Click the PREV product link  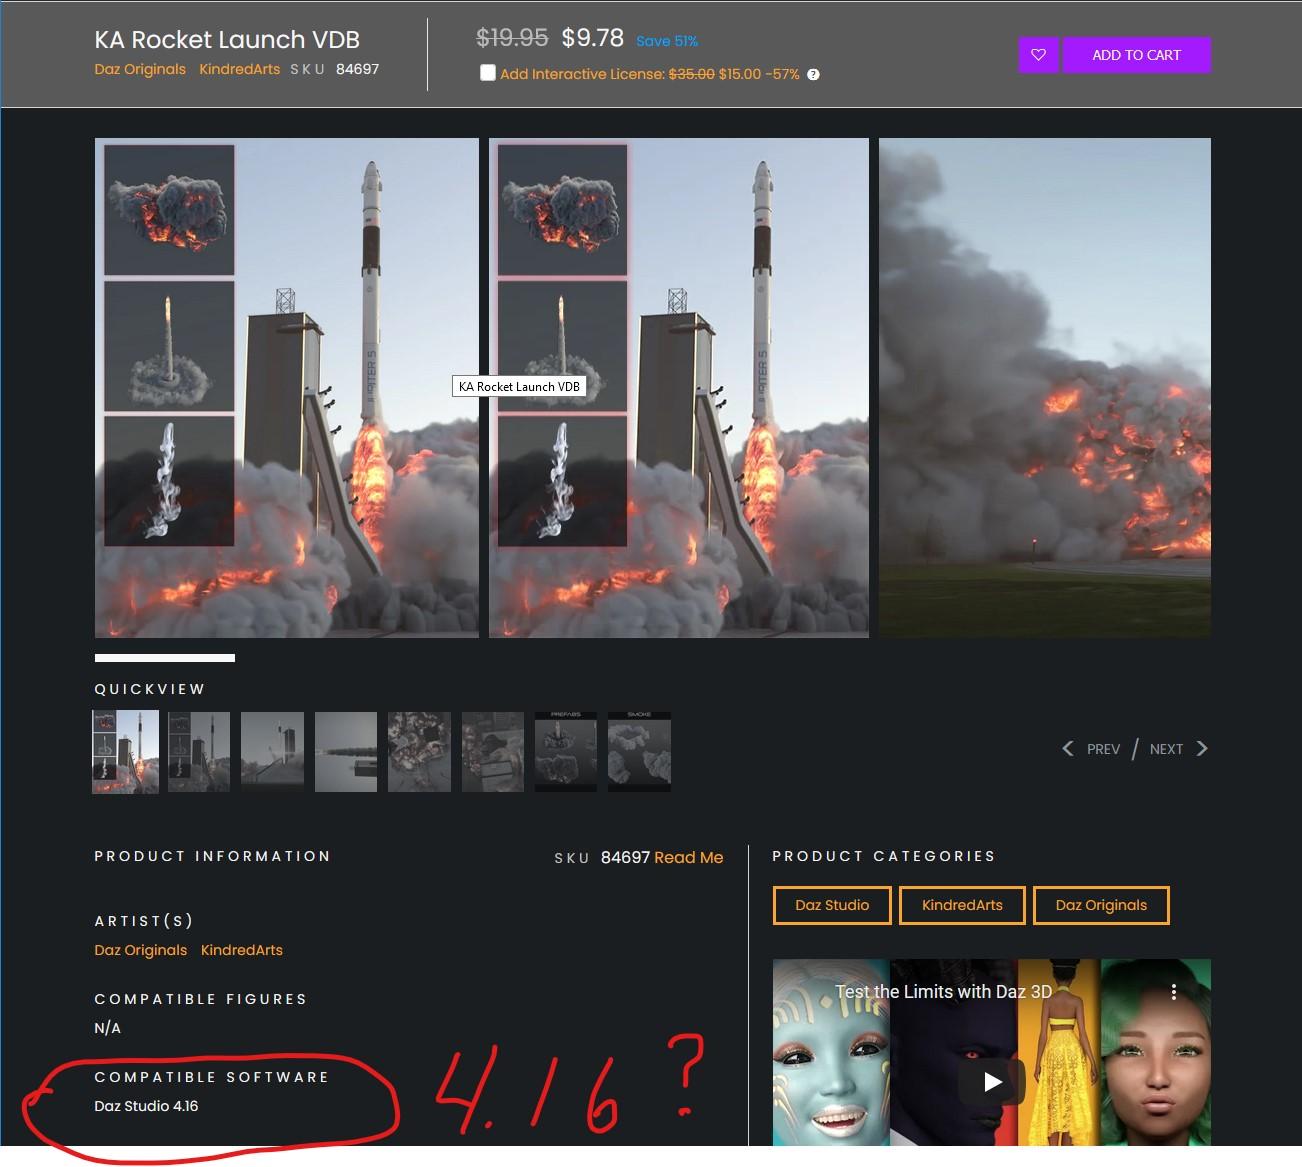pos(1103,749)
